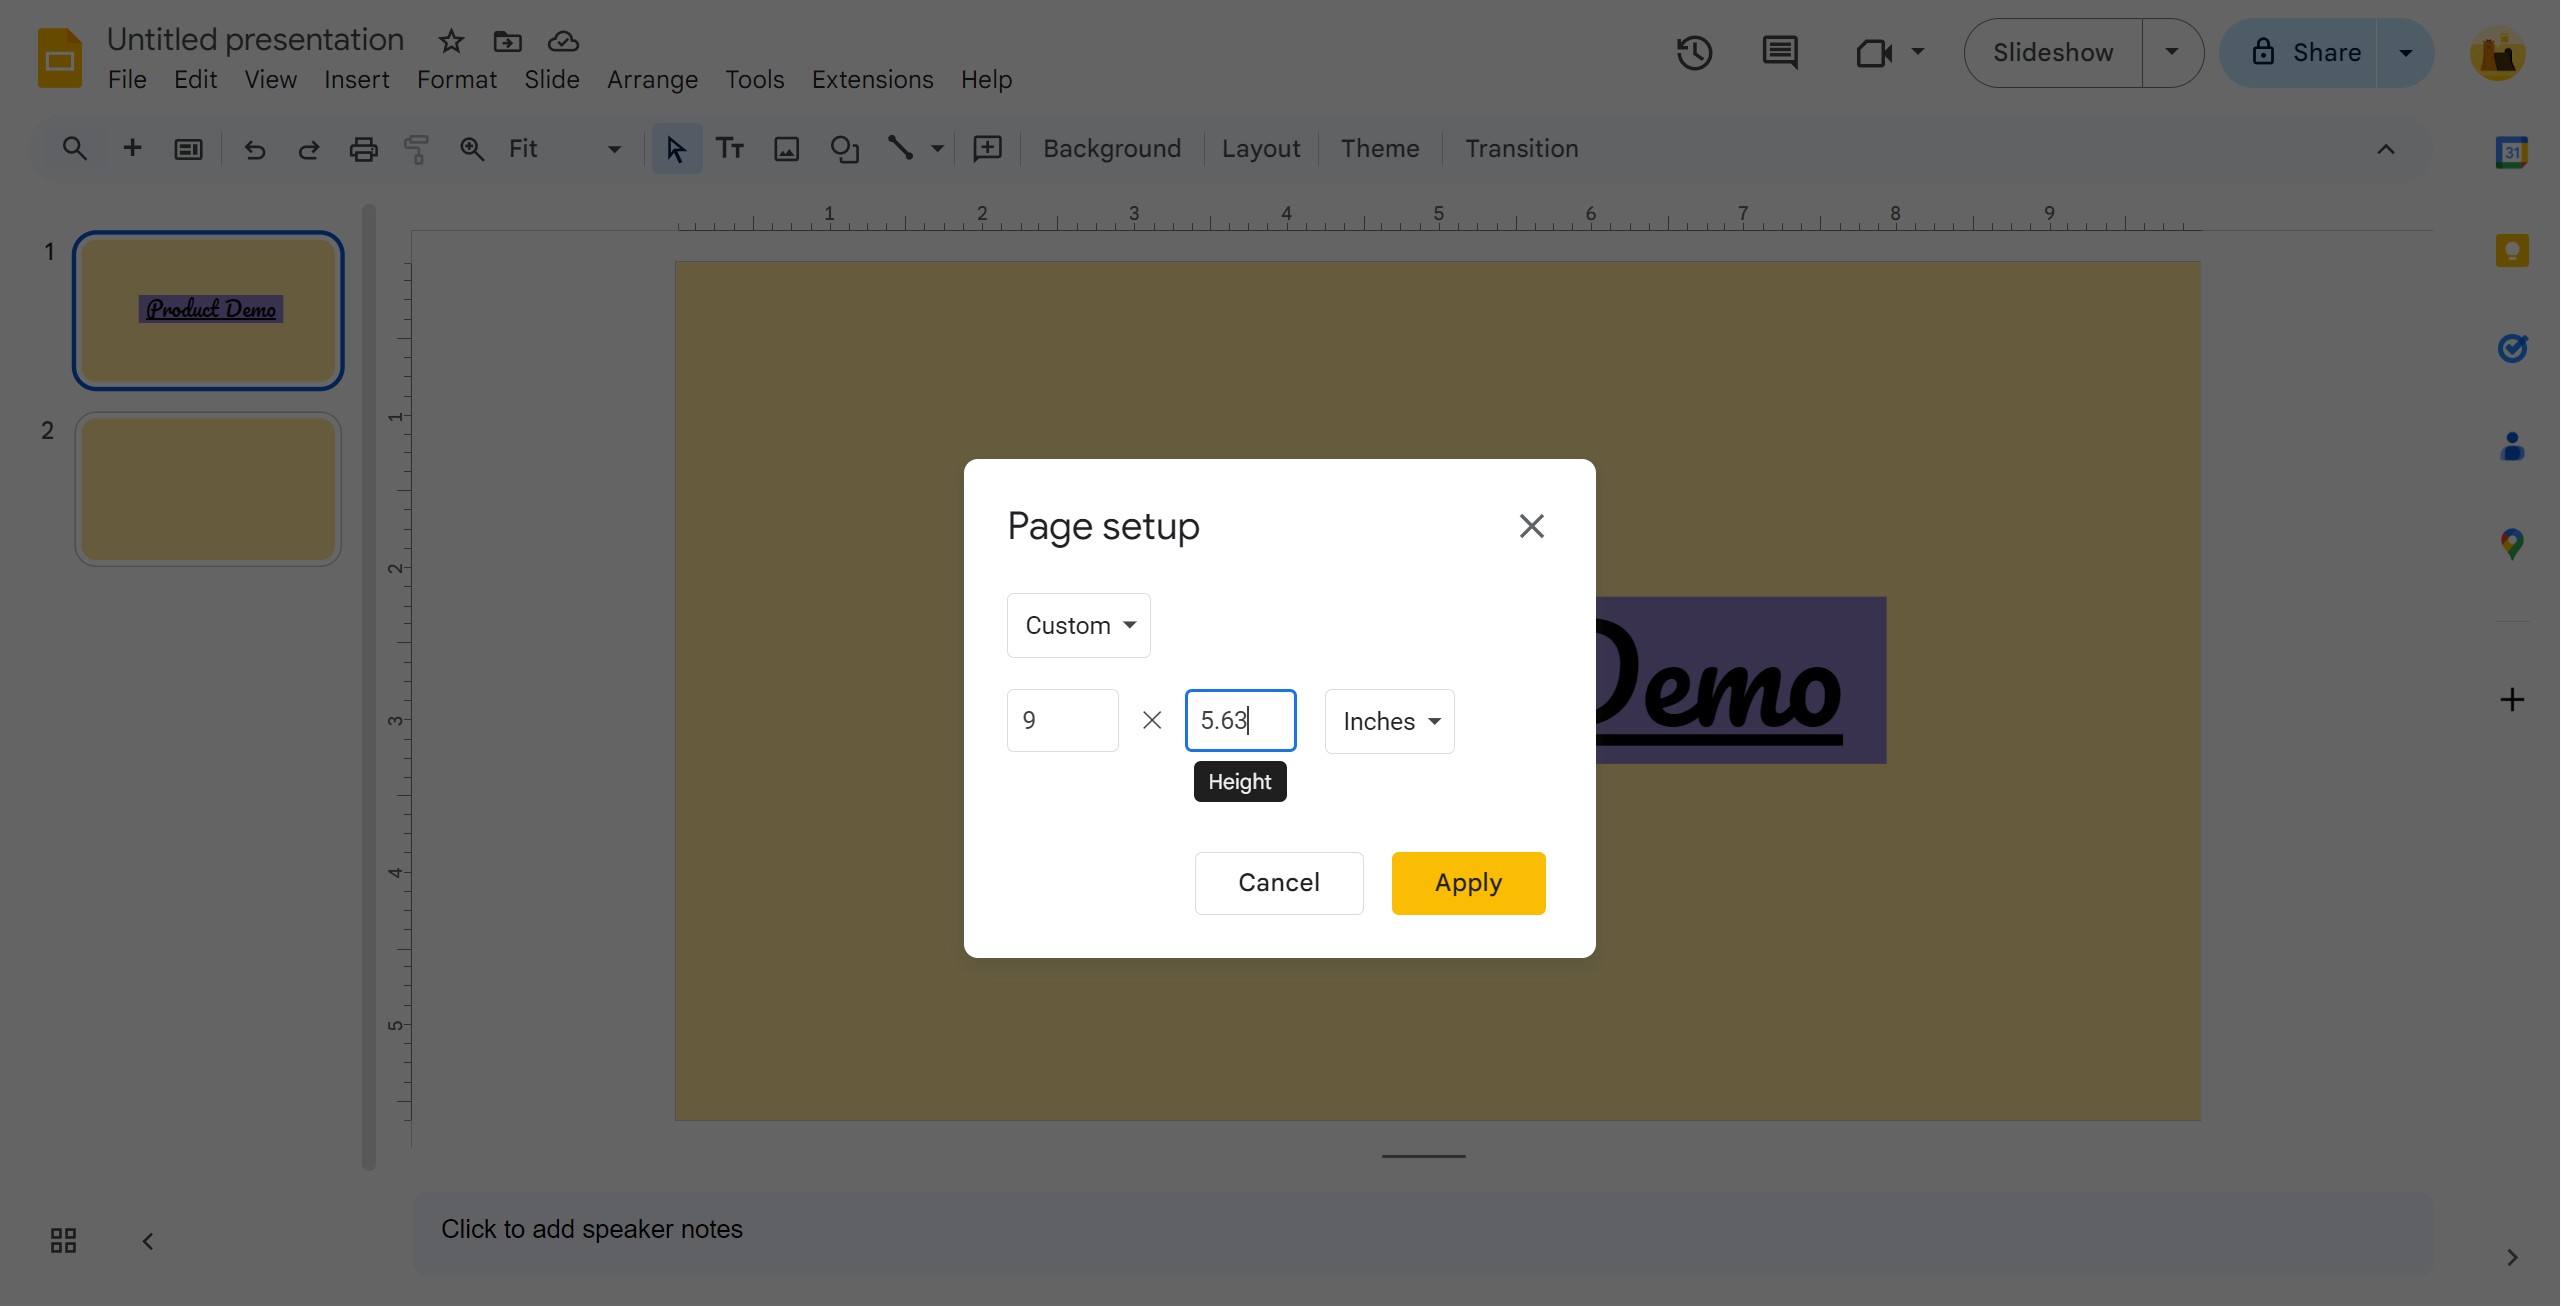Image resolution: width=2561 pixels, height=1306 pixels.
Task: Open Google Keep side panel
Action: click(x=2512, y=250)
